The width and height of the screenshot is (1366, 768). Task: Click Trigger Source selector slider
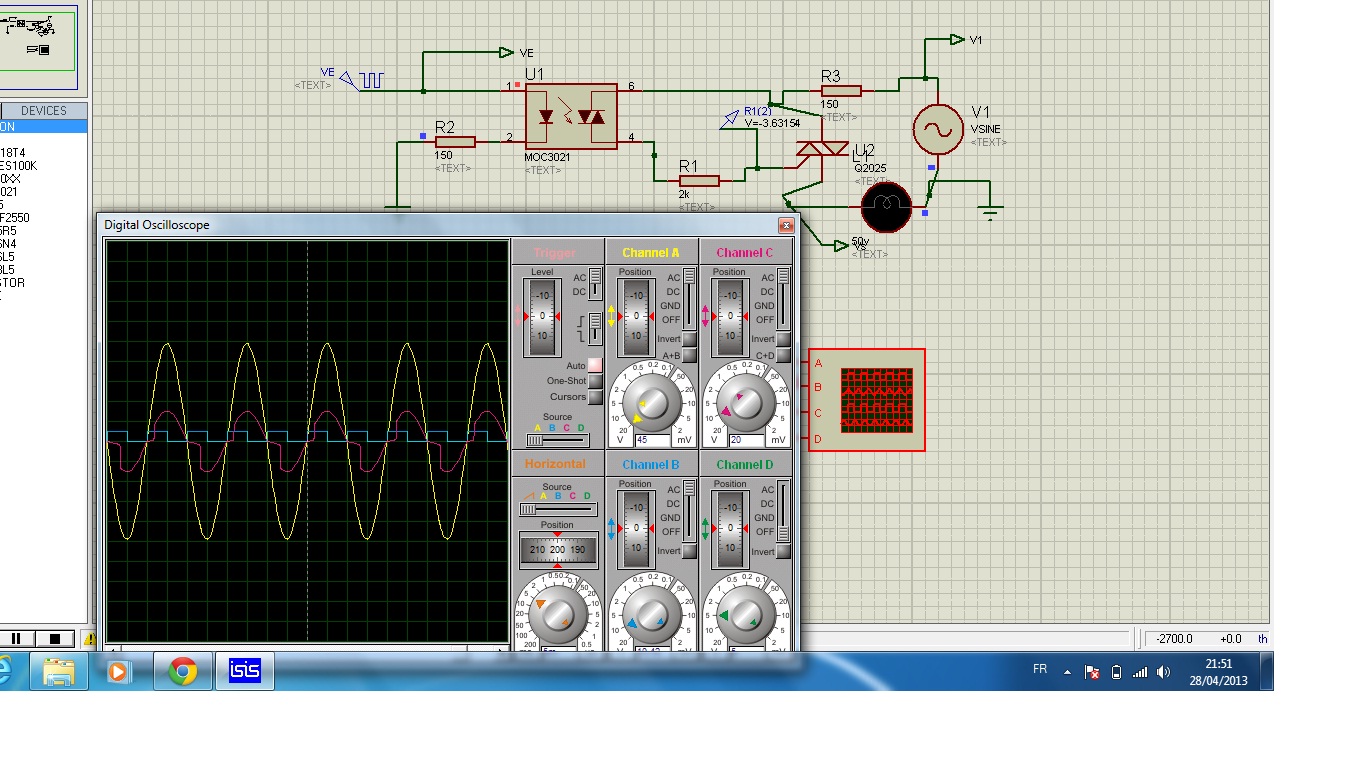click(557, 440)
